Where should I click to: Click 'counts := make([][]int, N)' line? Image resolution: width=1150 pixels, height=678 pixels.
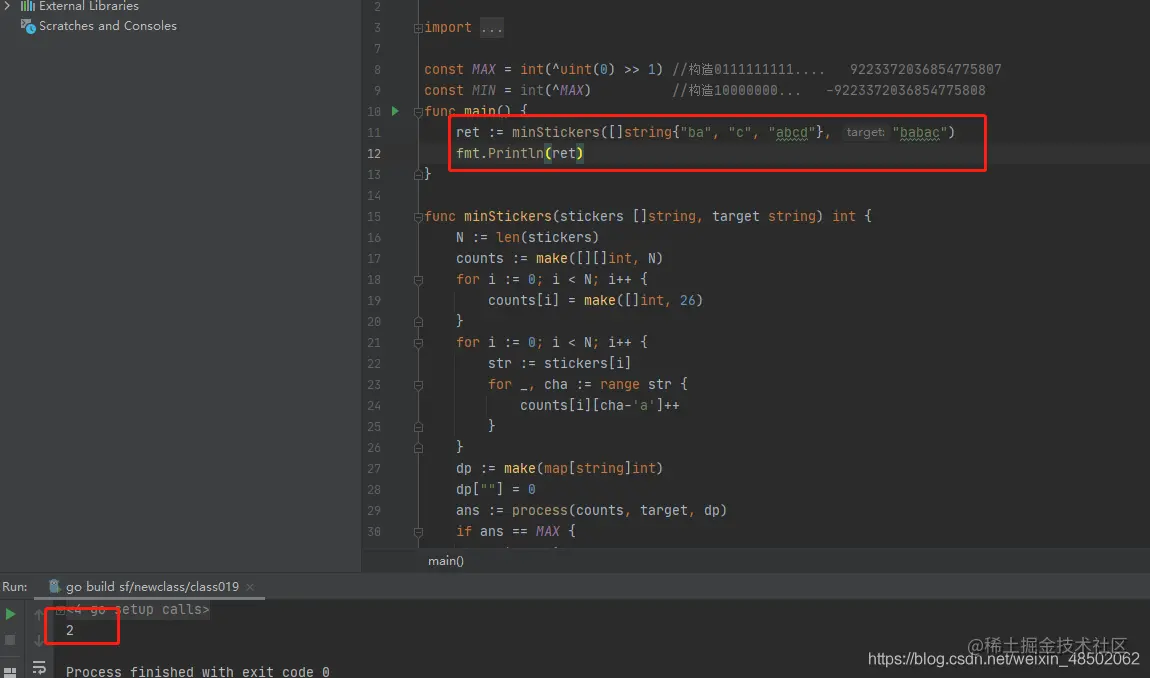tap(559, 258)
